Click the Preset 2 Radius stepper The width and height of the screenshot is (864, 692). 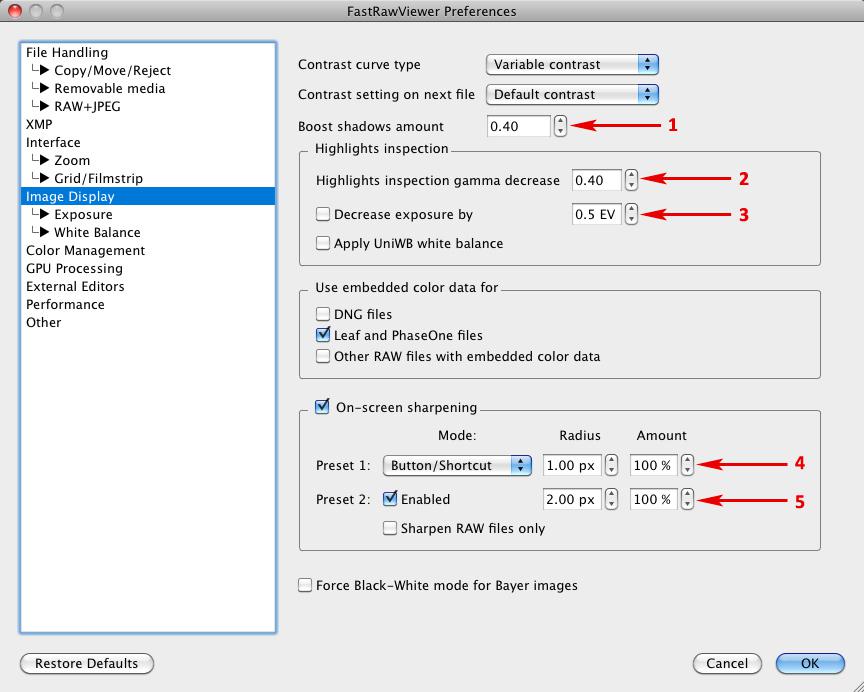click(611, 499)
